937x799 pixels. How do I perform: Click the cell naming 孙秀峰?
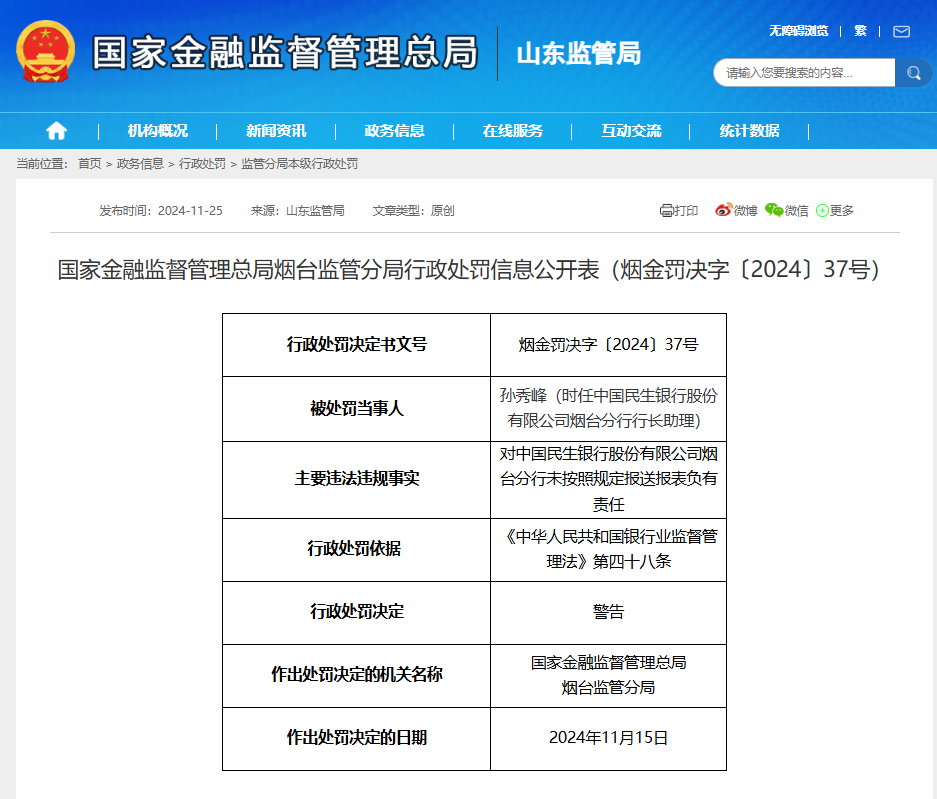pyautogui.click(x=608, y=409)
